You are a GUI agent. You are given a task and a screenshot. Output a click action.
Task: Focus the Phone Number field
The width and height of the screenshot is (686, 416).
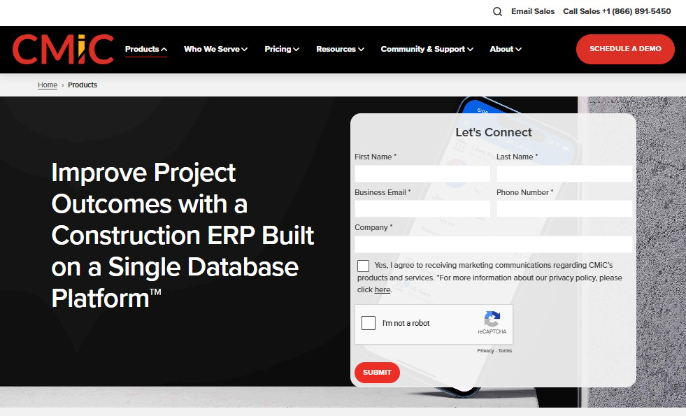pyautogui.click(x=564, y=209)
